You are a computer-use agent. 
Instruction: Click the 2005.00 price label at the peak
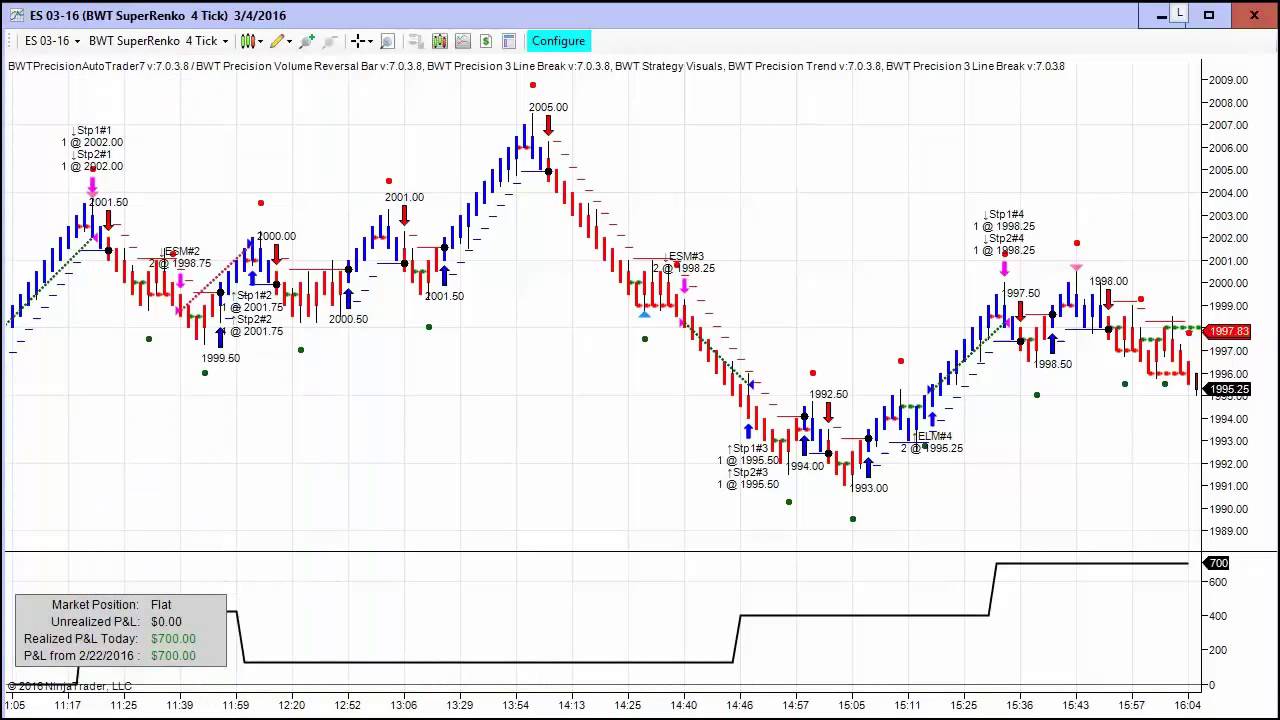click(548, 107)
